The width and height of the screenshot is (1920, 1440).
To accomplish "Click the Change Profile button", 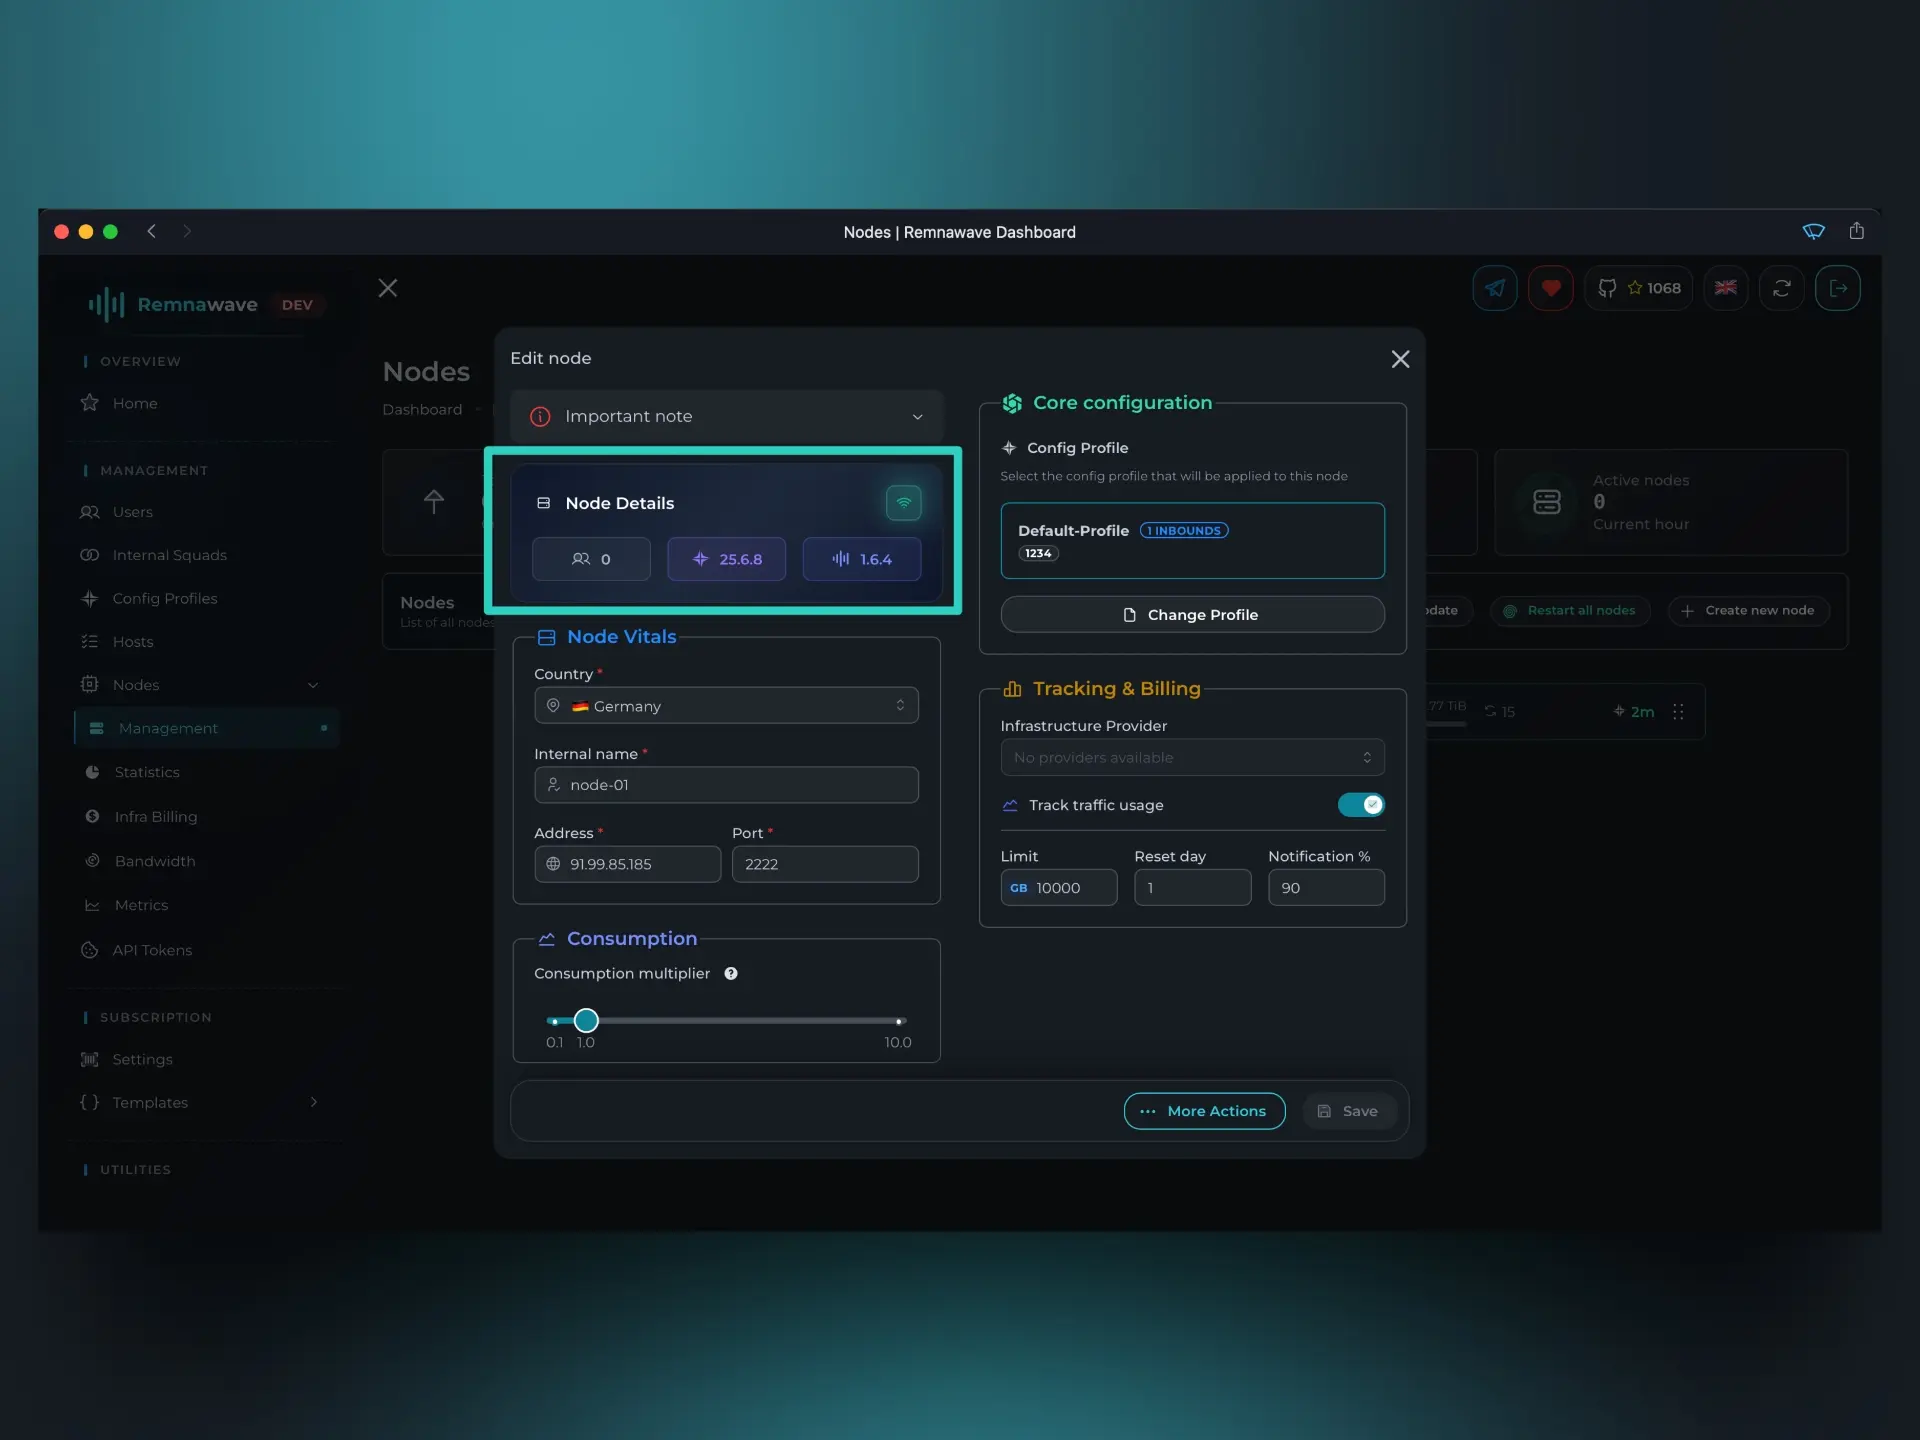I will [x=1192, y=614].
